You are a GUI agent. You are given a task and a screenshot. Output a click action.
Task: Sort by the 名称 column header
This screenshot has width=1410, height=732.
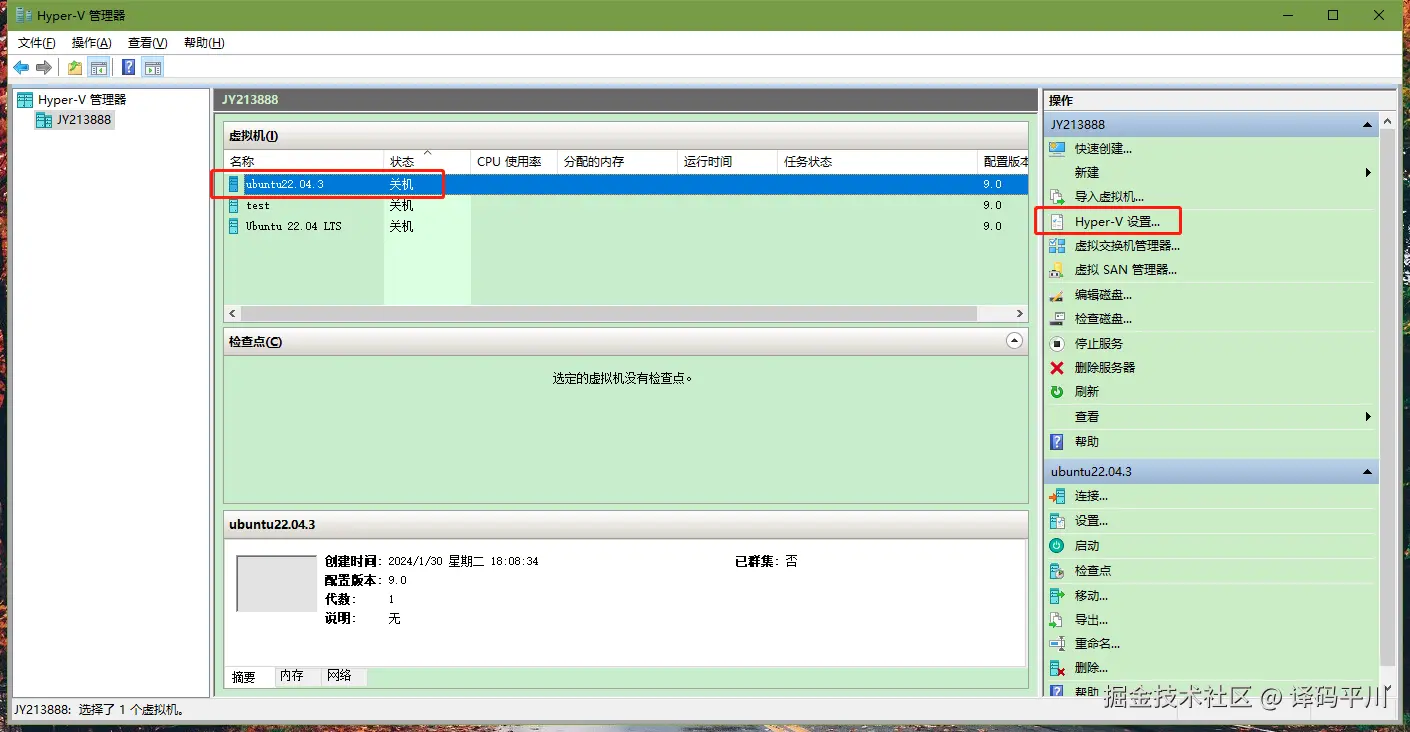(x=304, y=162)
